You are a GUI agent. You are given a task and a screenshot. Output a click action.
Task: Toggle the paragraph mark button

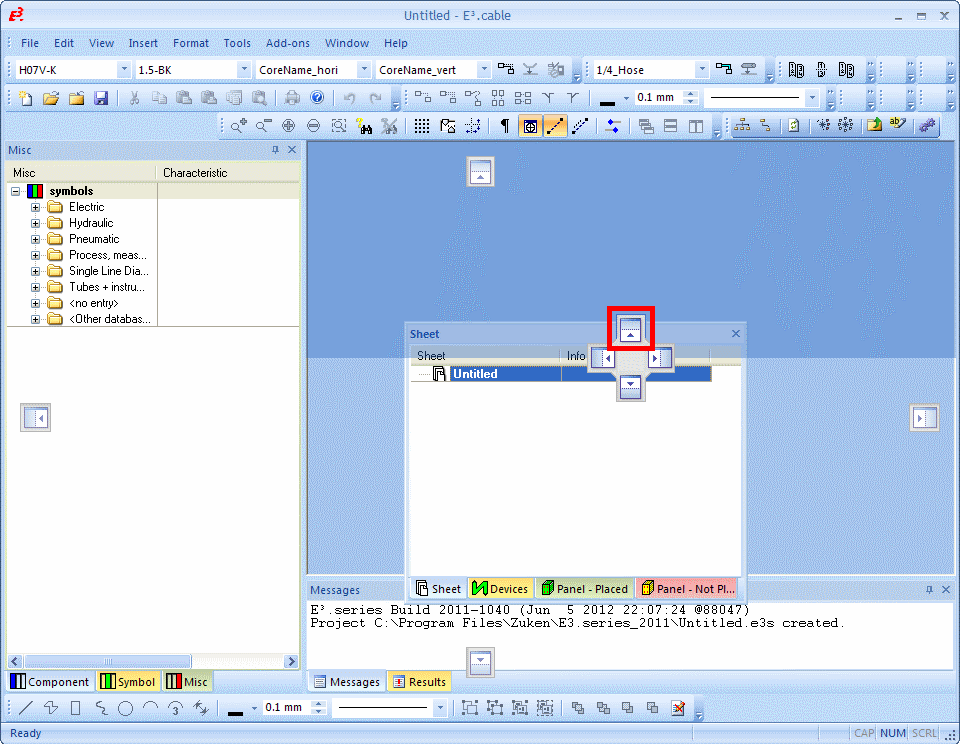(504, 126)
